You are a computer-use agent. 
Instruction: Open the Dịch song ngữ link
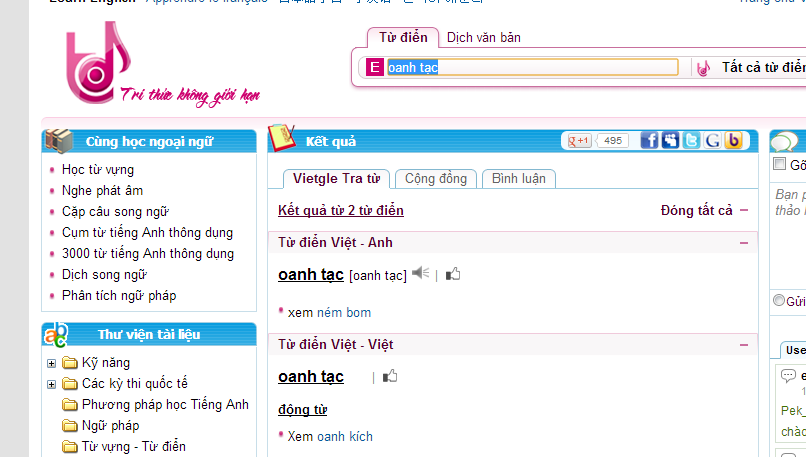point(104,275)
